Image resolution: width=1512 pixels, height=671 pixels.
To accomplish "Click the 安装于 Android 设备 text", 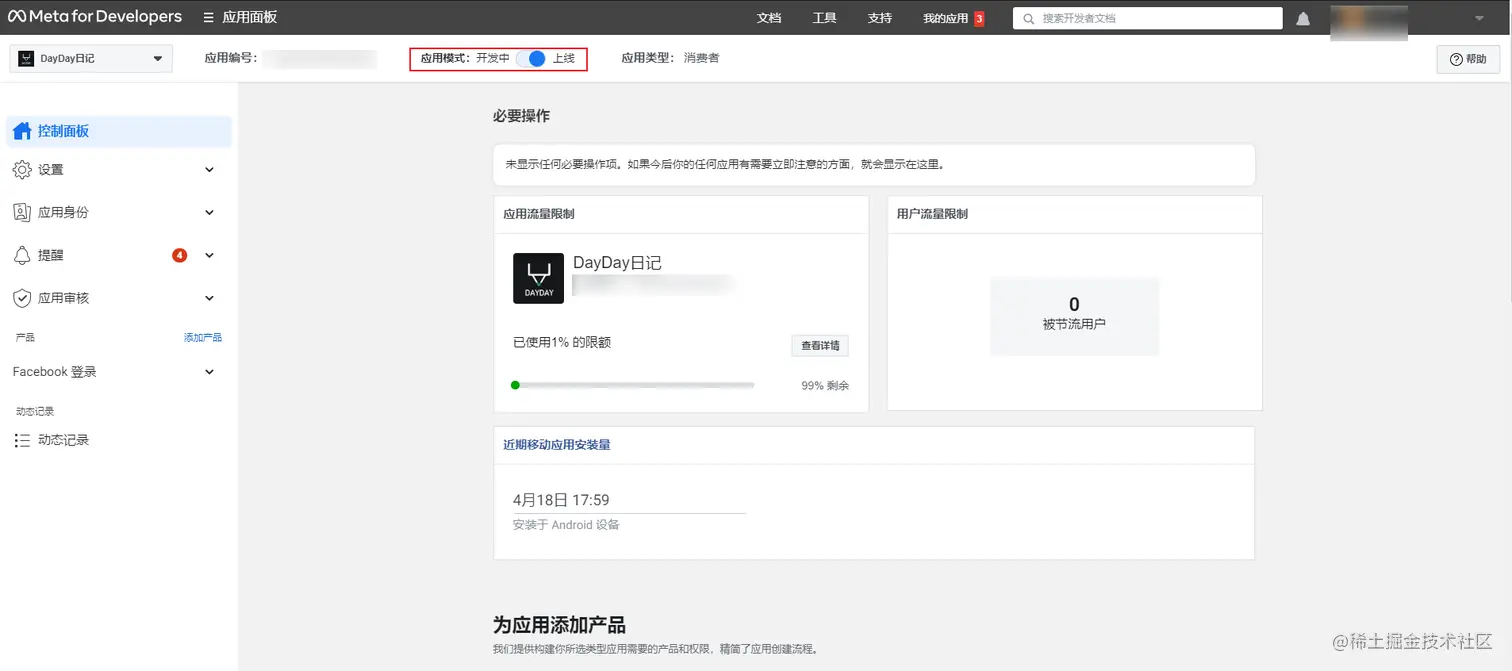I will [566, 525].
